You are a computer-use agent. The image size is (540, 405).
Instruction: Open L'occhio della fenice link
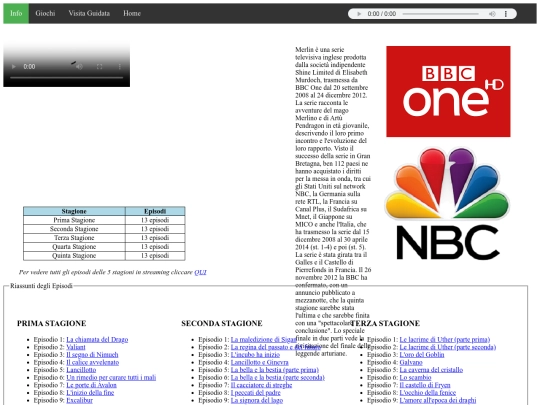click(x=428, y=393)
